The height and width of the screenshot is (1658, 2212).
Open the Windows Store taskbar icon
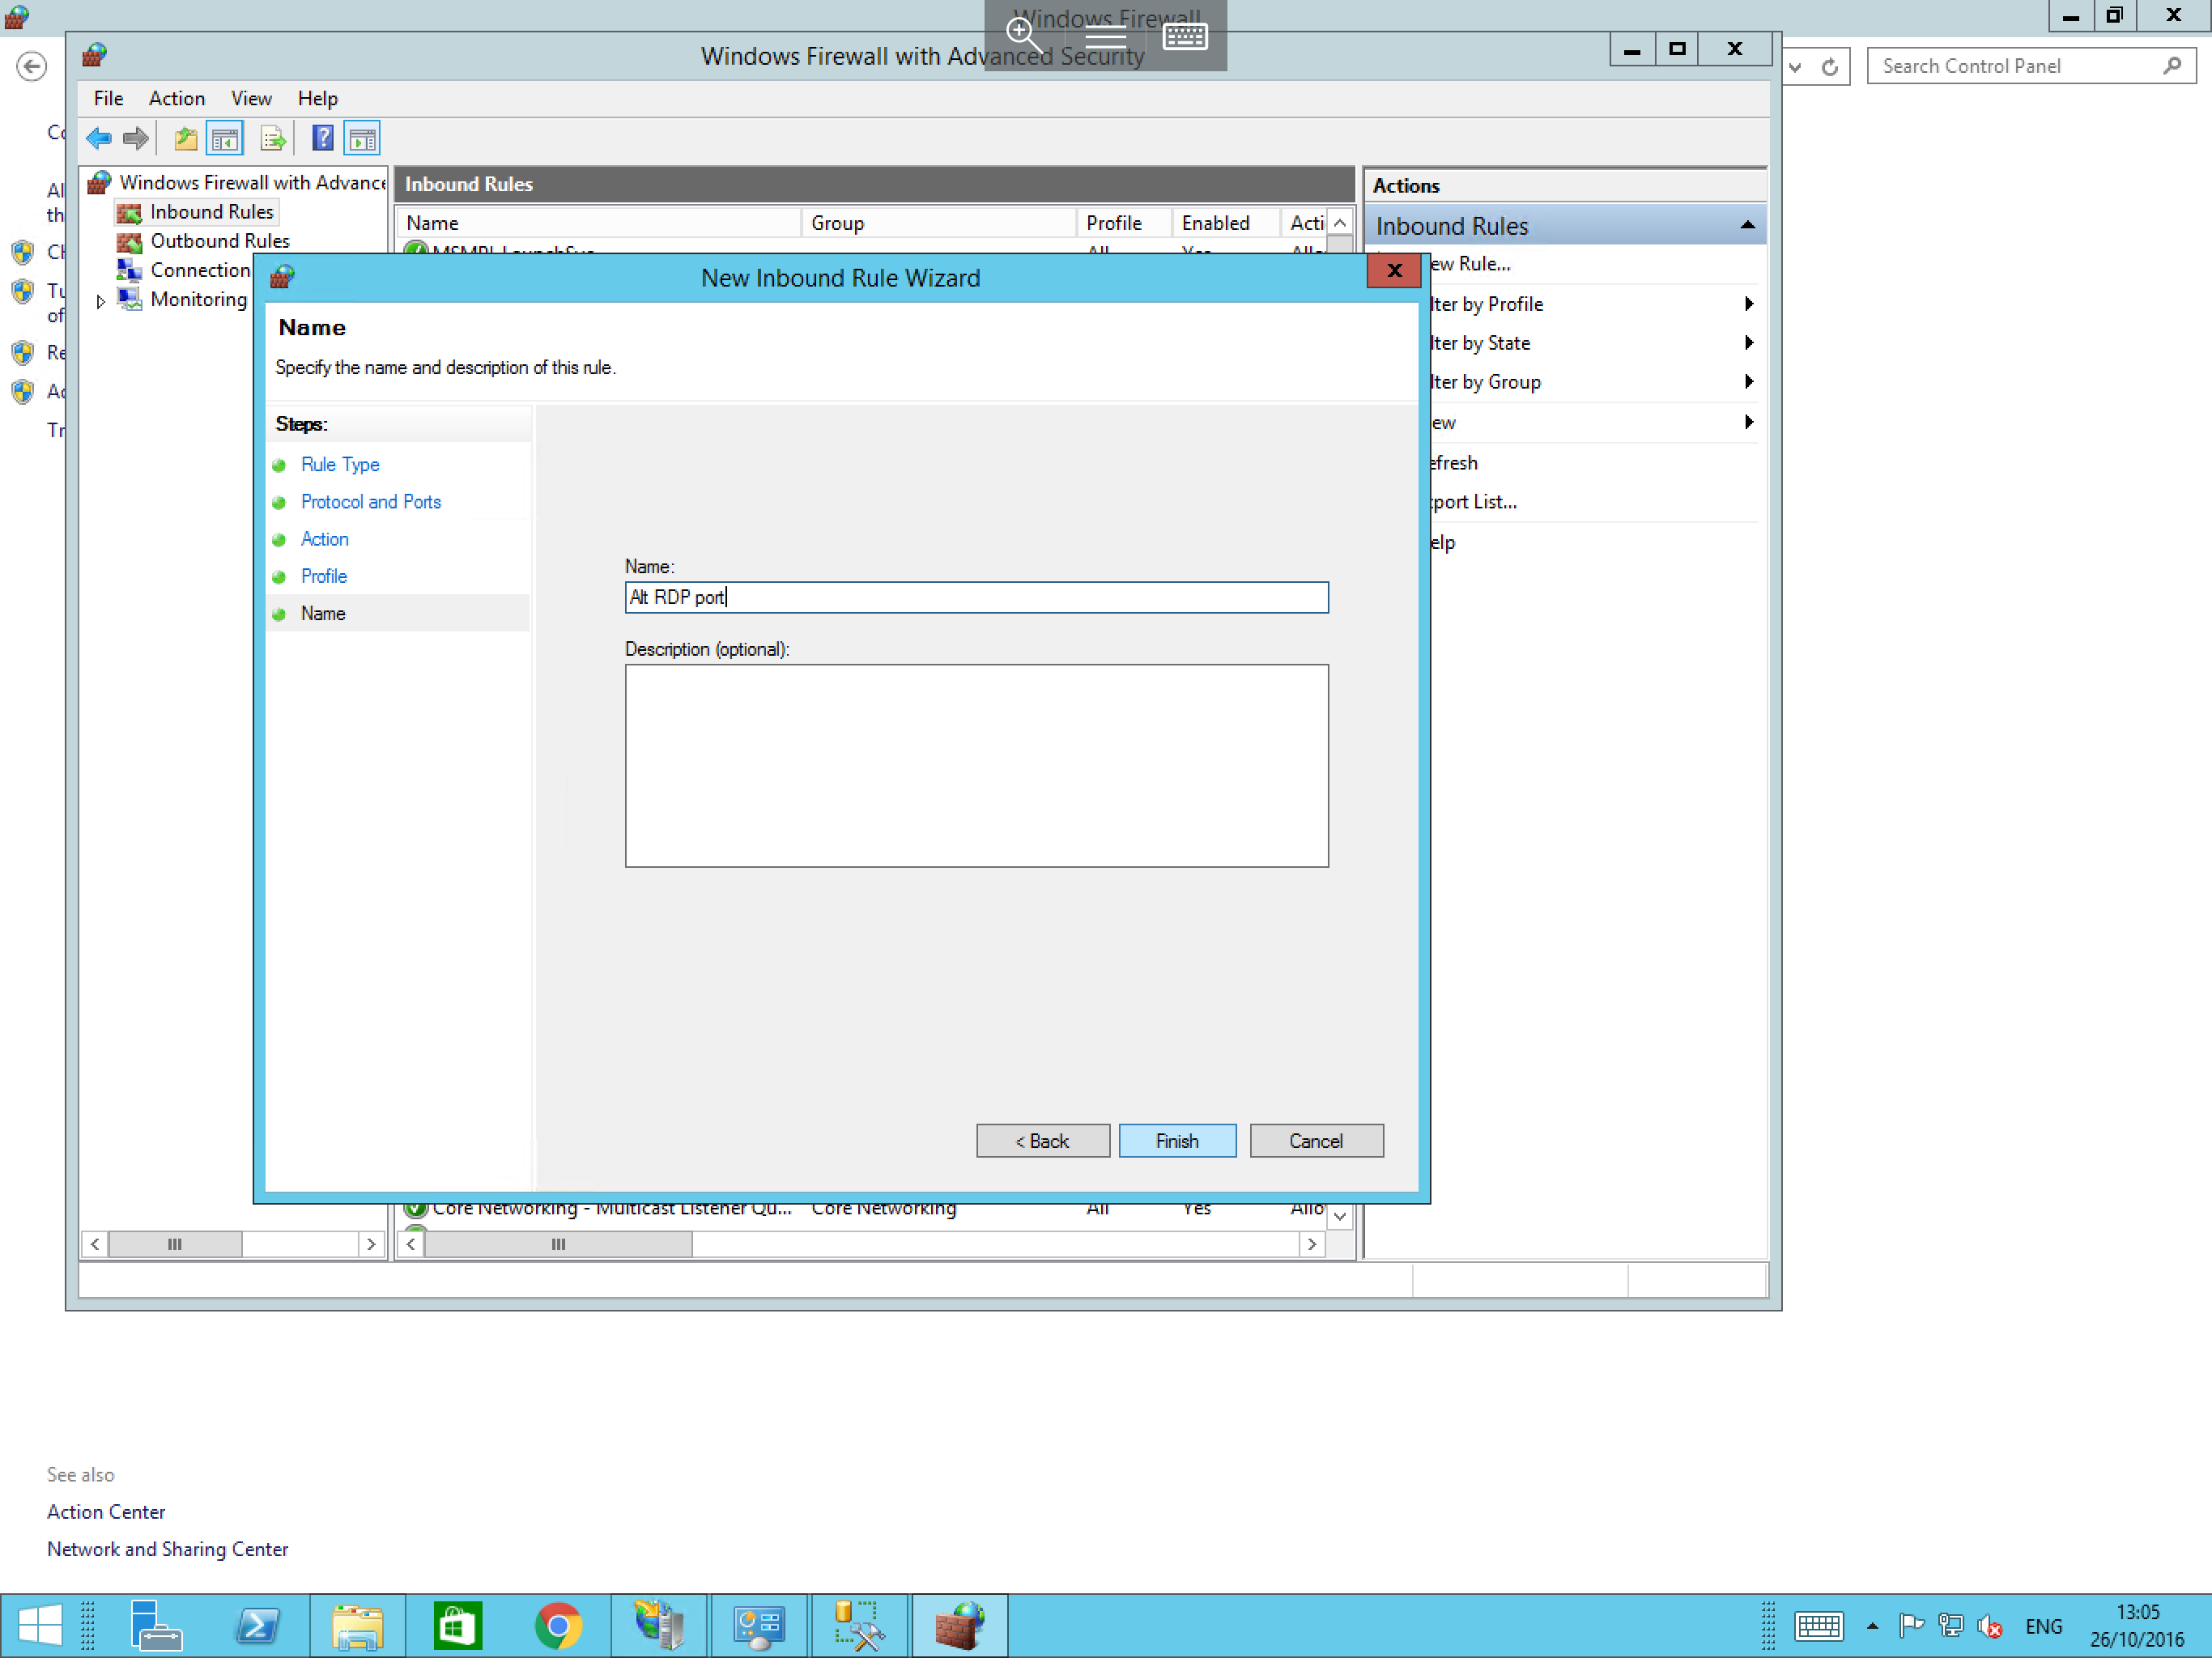pyautogui.click(x=458, y=1625)
